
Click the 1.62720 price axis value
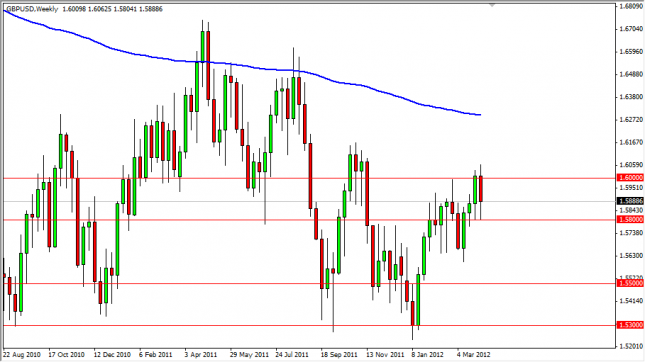(x=631, y=119)
